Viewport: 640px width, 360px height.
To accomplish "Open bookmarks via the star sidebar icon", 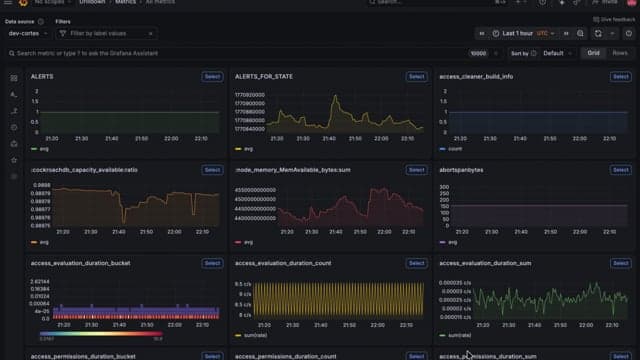I will (x=14, y=160).
